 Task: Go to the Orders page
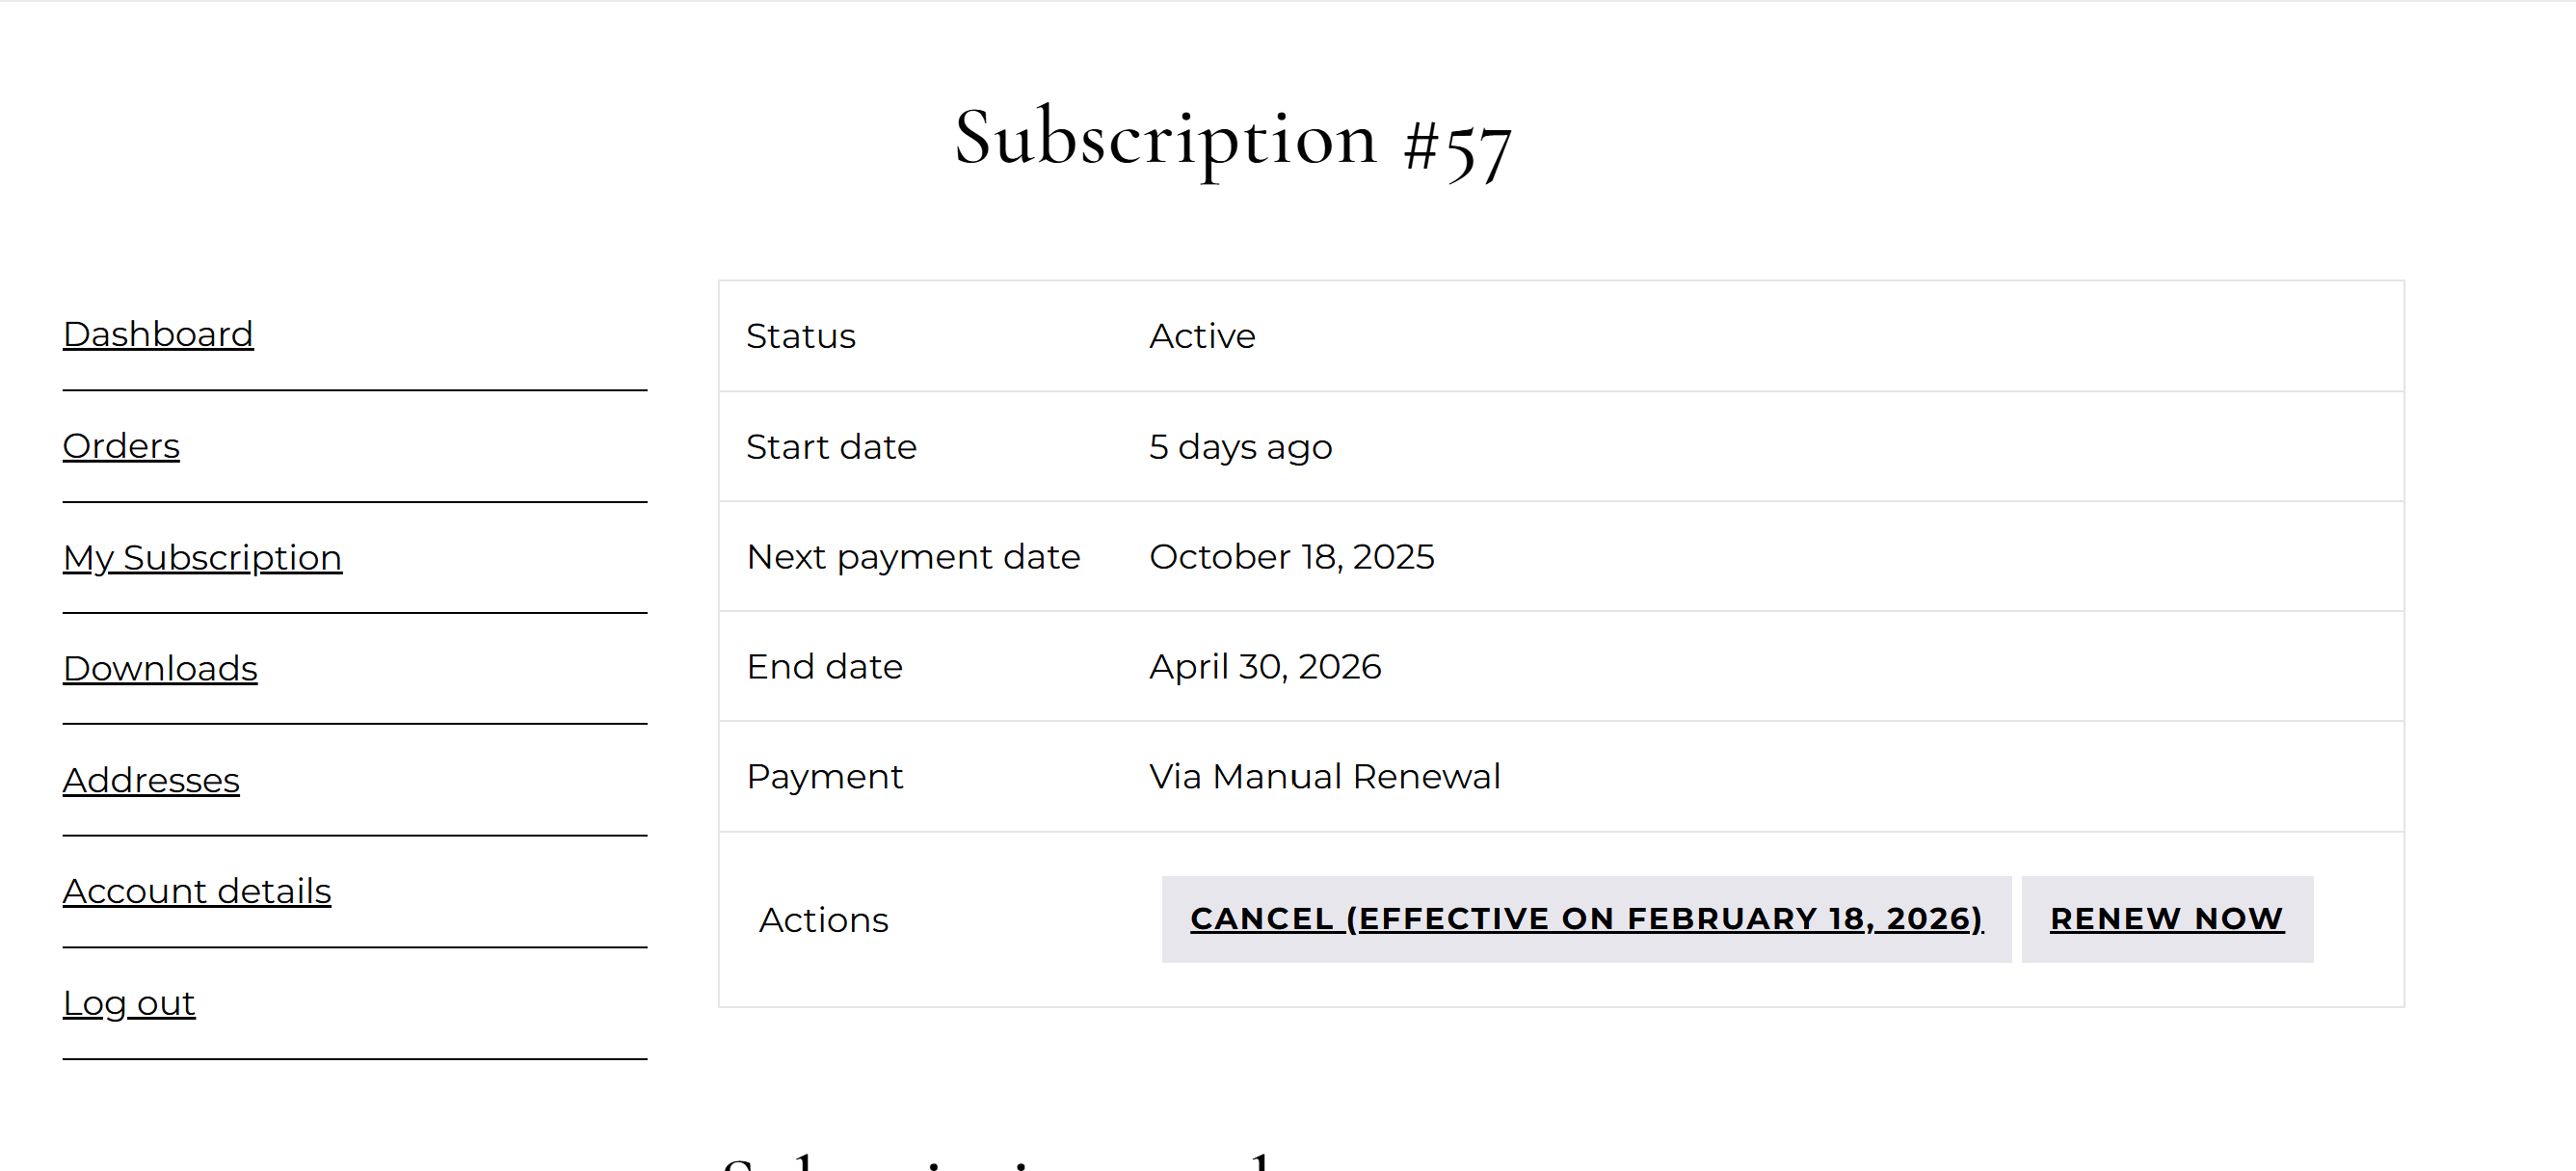click(121, 446)
